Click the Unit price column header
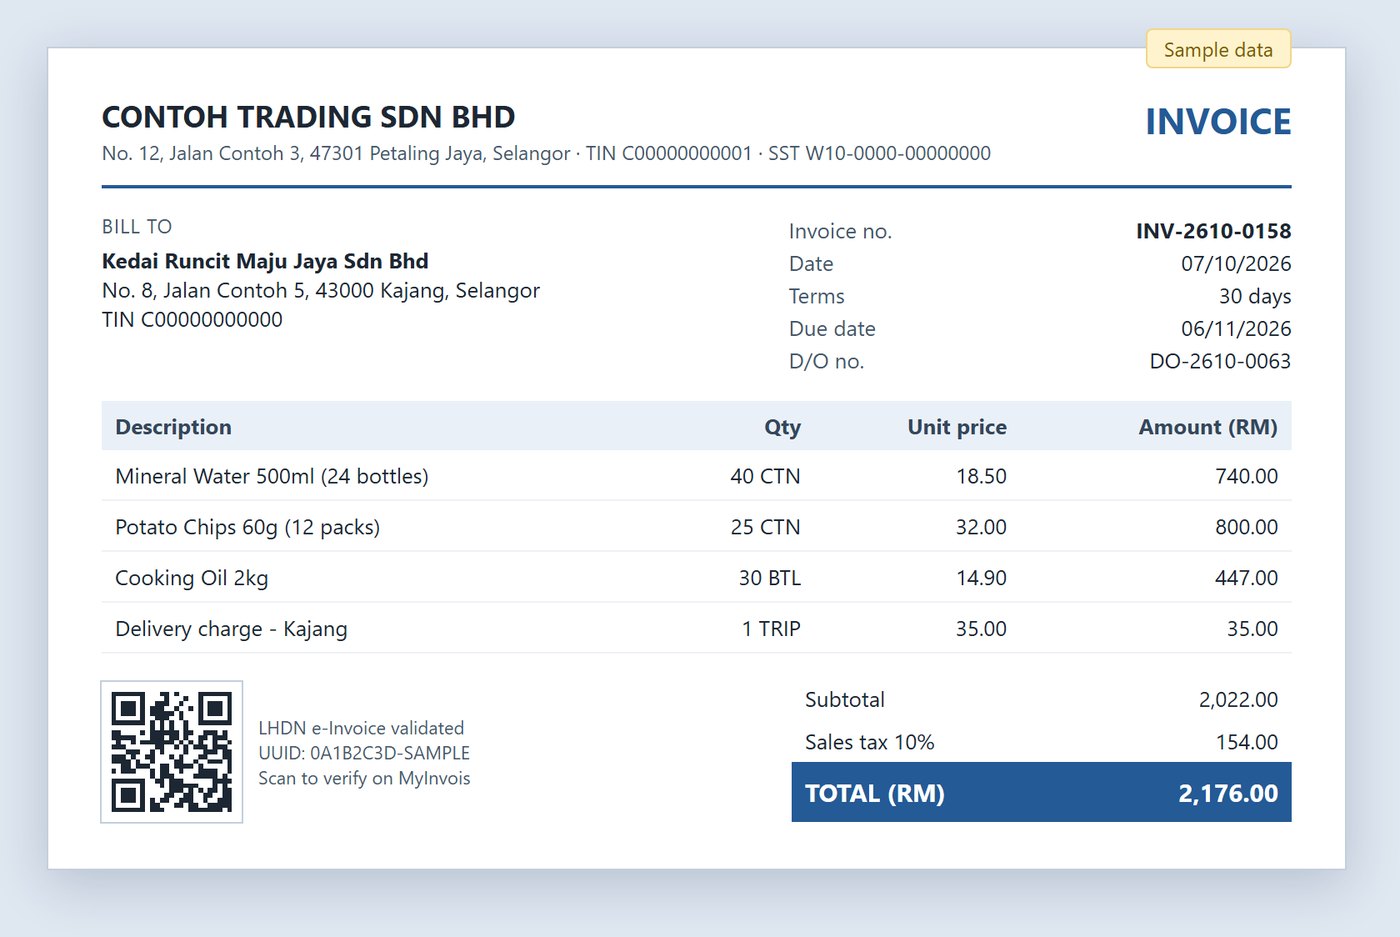This screenshot has width=1400, height=937. (x=957, y=427)
